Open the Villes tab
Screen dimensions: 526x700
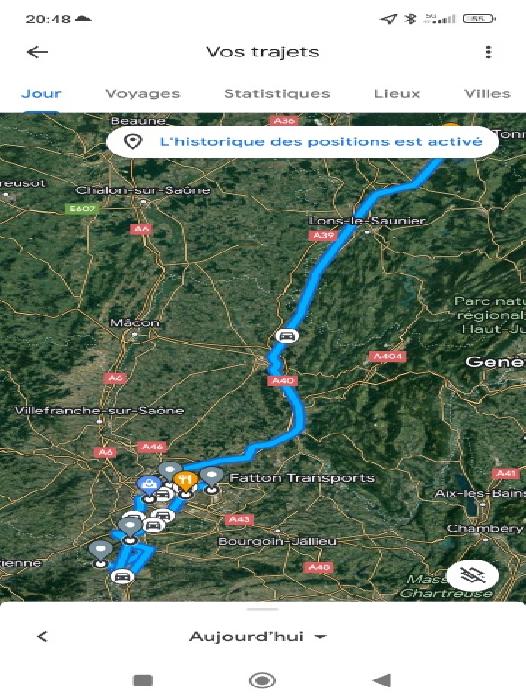[x=487, y=94]
